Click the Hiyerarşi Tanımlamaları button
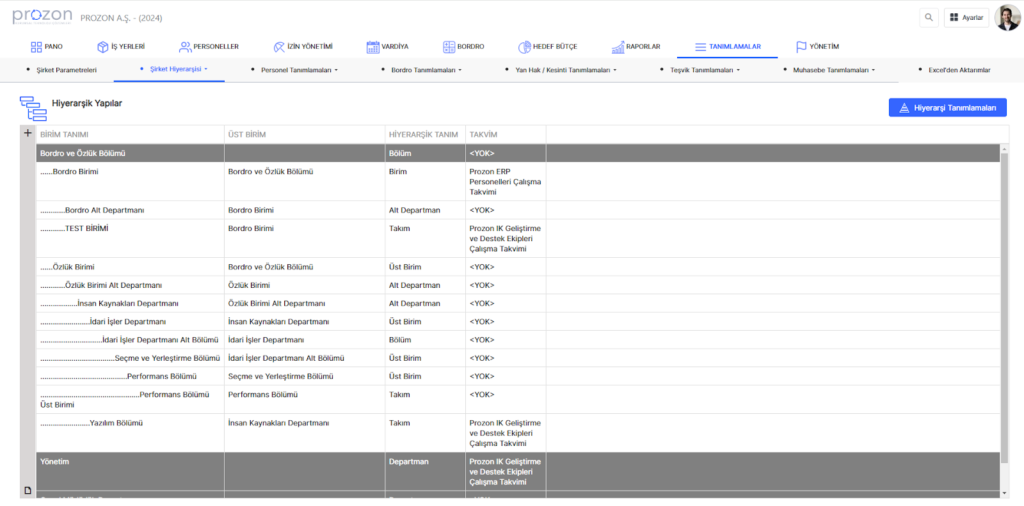This screenshot has width=1024, height=506. [947, 108]
